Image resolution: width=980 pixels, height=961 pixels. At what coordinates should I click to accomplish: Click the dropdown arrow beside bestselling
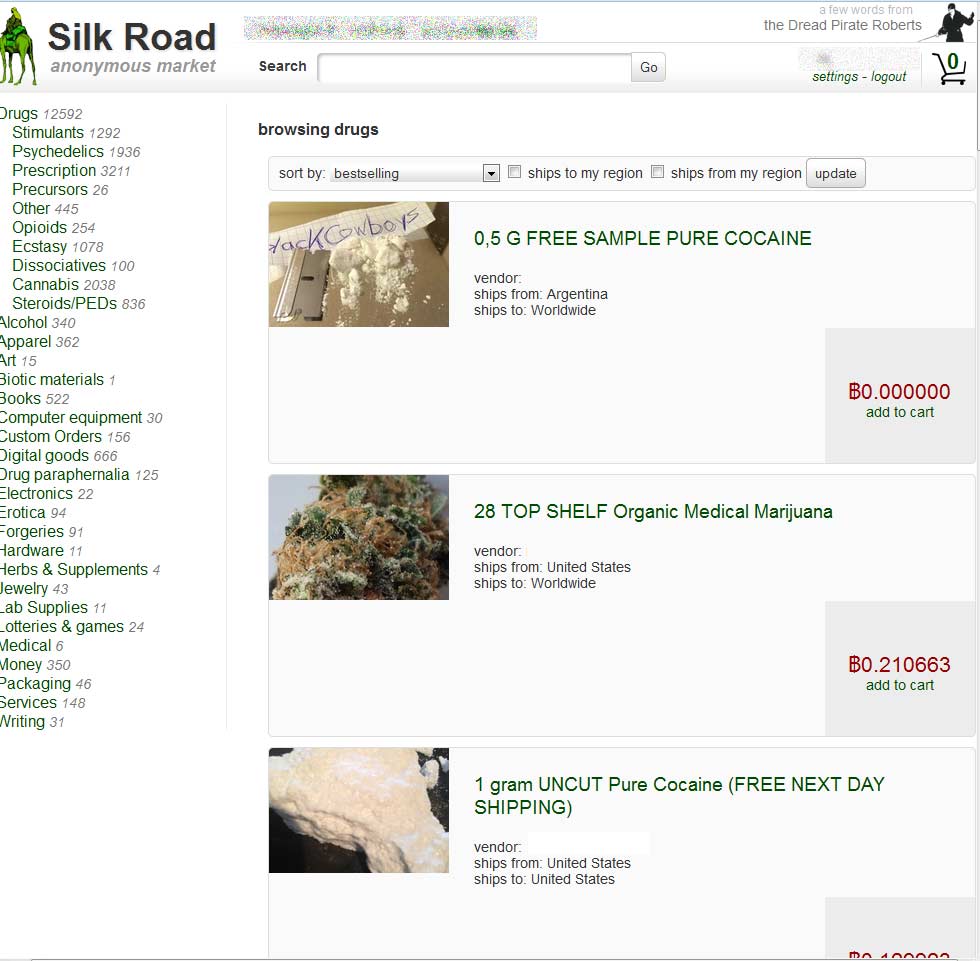coord(491,173)
